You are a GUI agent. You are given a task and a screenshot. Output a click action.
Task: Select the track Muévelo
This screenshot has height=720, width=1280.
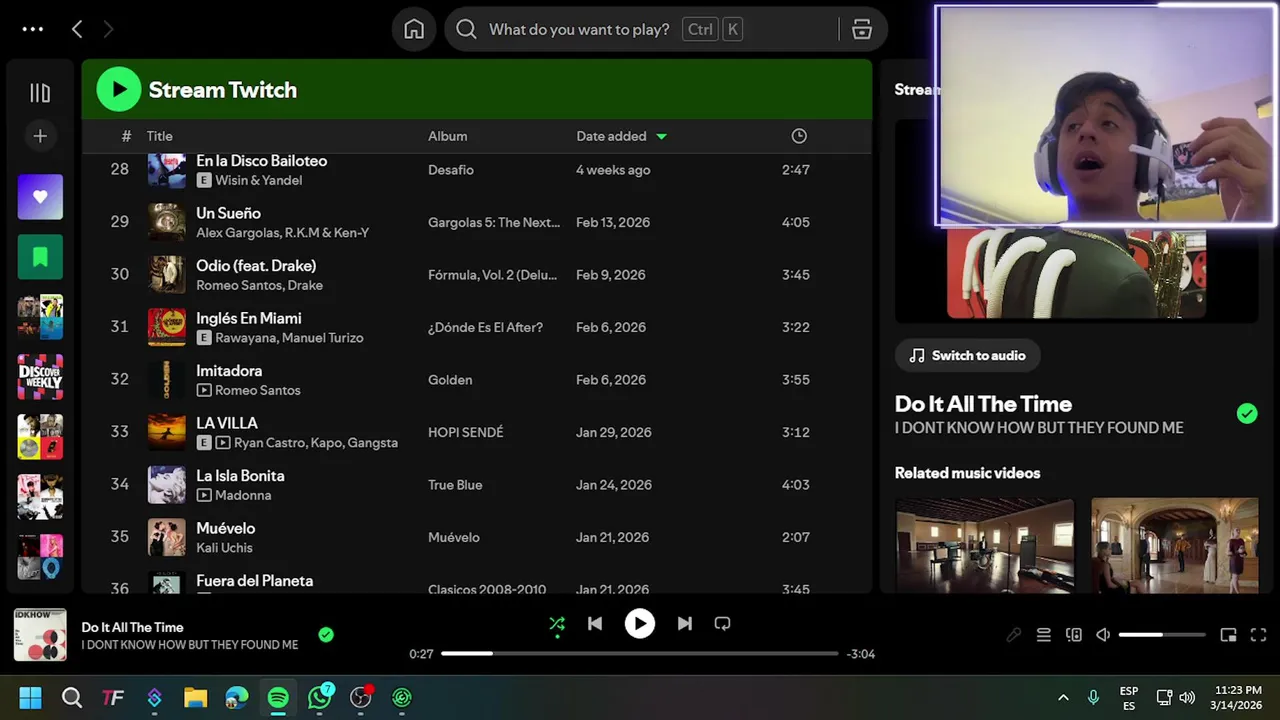(x=225, y=528)
